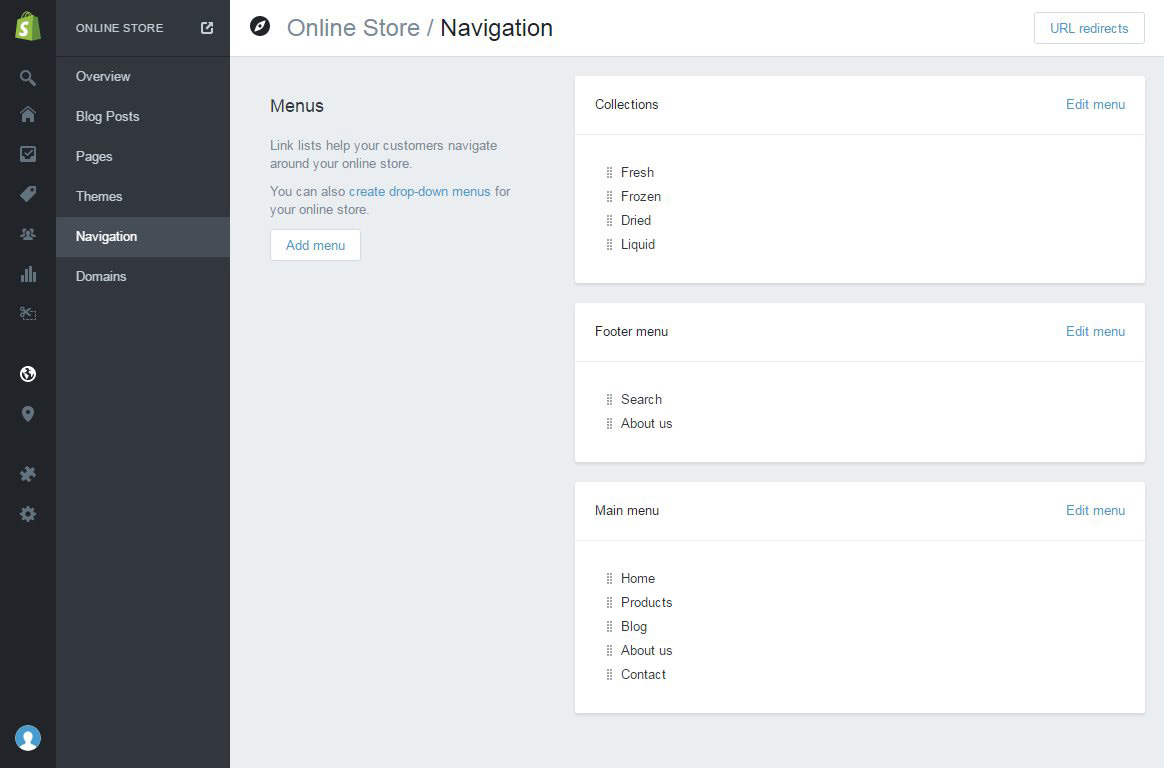
Task: Select Blog Posts in the sidebar menu
Action: point(107,116)
